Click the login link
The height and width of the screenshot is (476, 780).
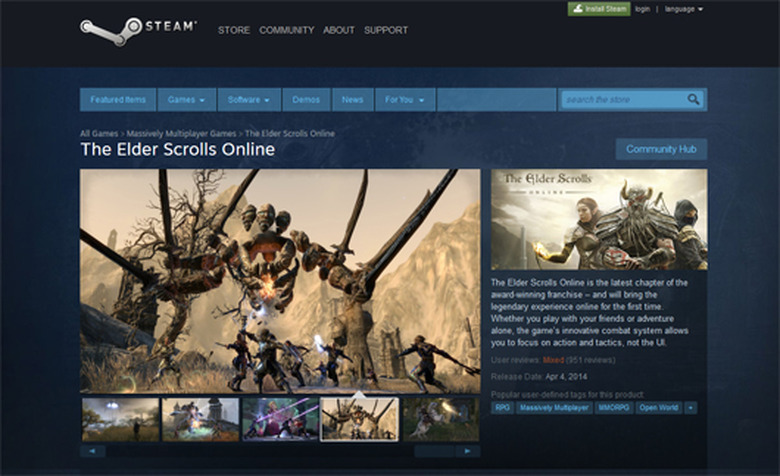(x=642, y=9)
